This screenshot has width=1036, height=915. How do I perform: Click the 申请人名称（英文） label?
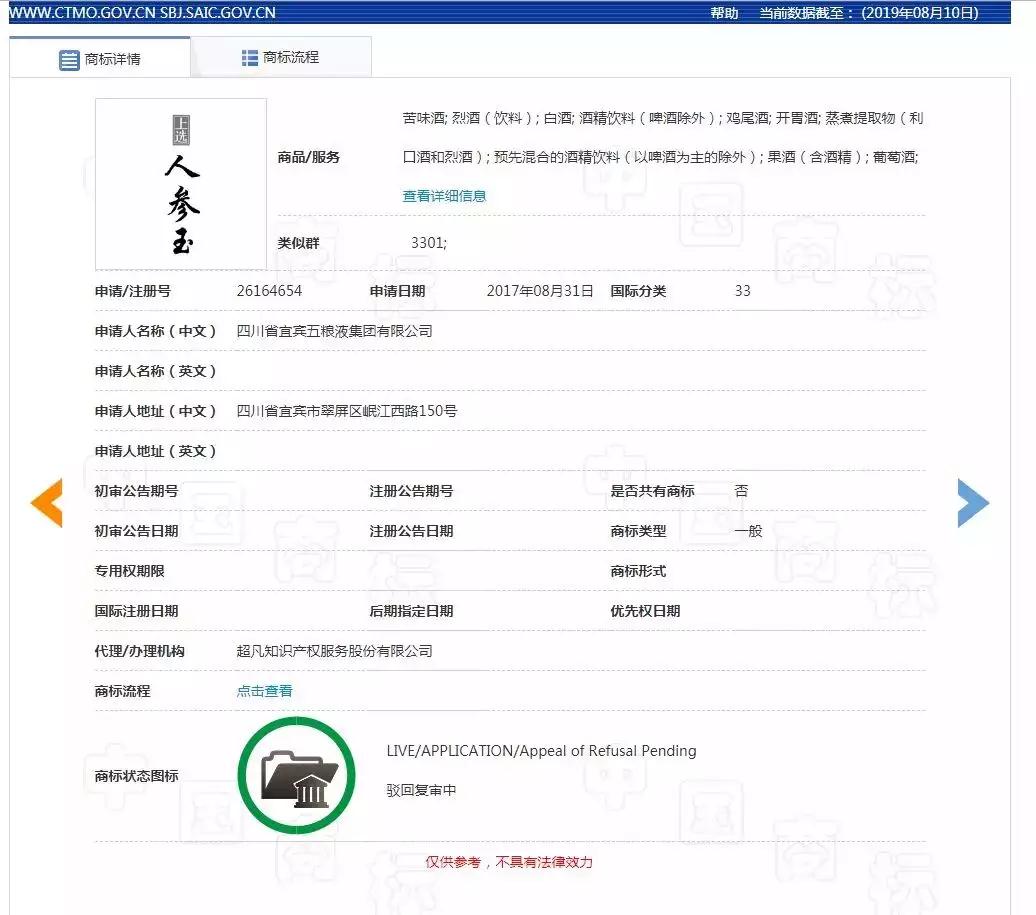(x=156, y=371)
